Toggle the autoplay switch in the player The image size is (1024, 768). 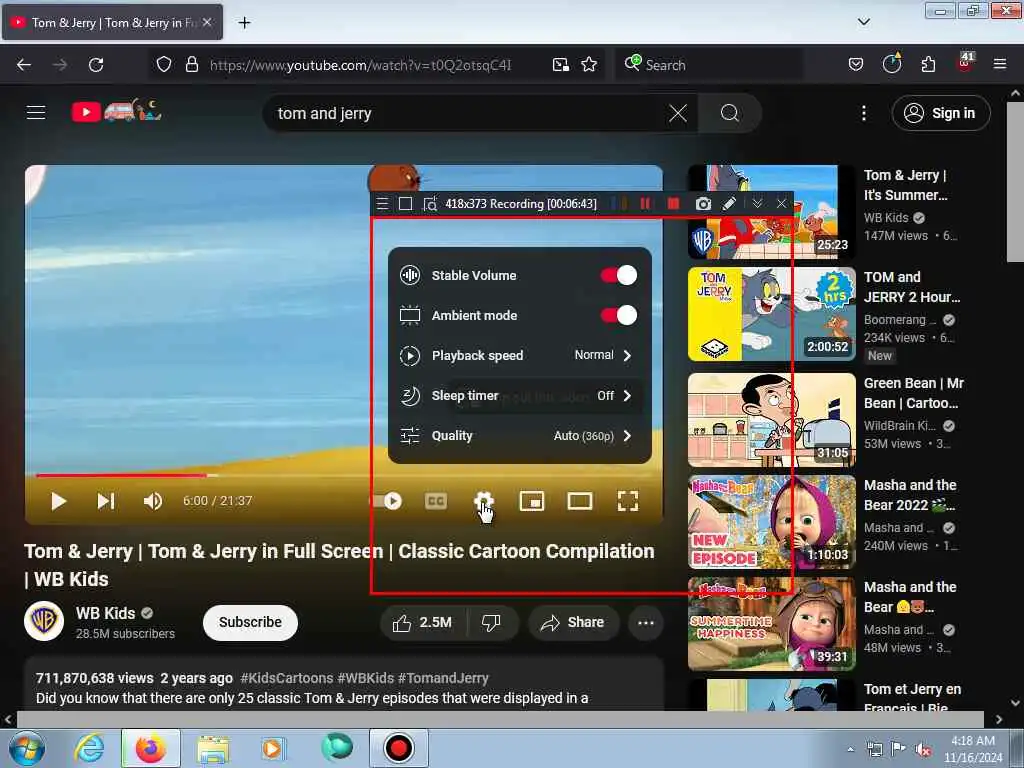(x=387, y=501)
